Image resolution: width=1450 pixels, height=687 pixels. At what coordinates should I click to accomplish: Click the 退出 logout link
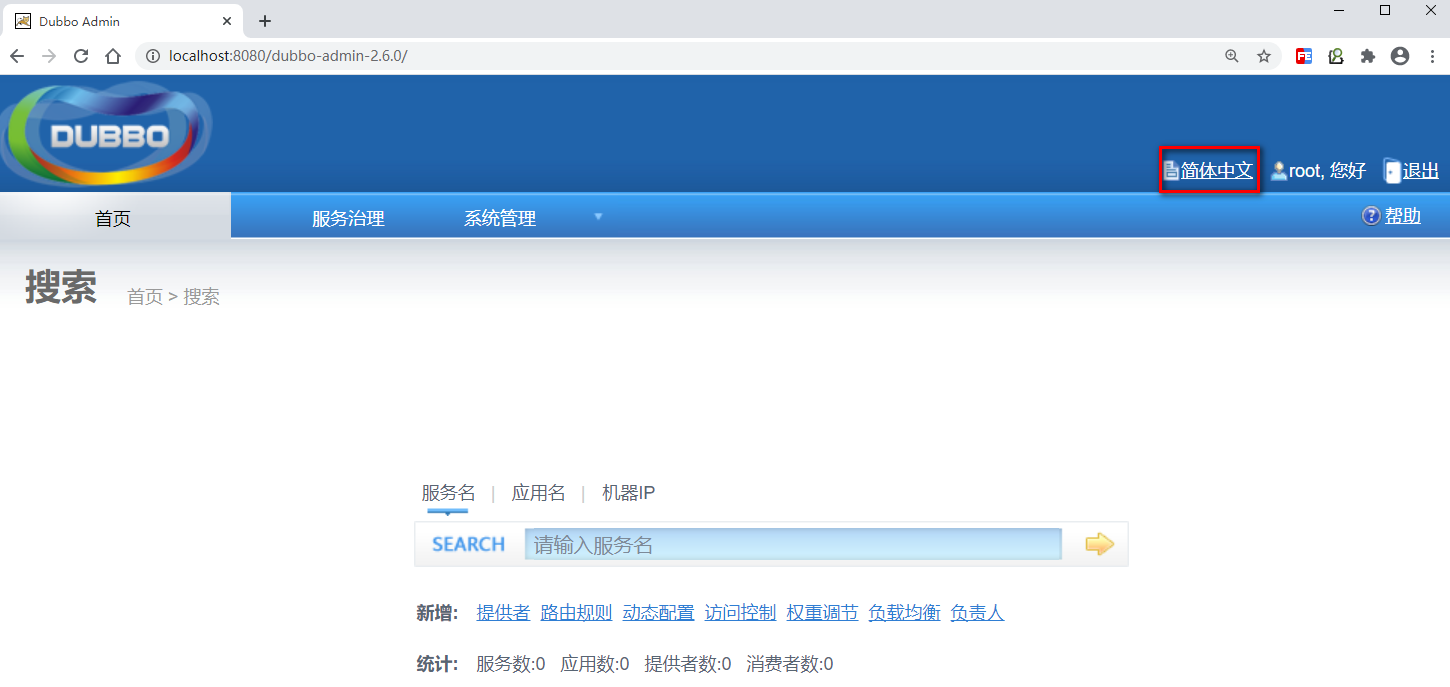[x=1421, y=171]
